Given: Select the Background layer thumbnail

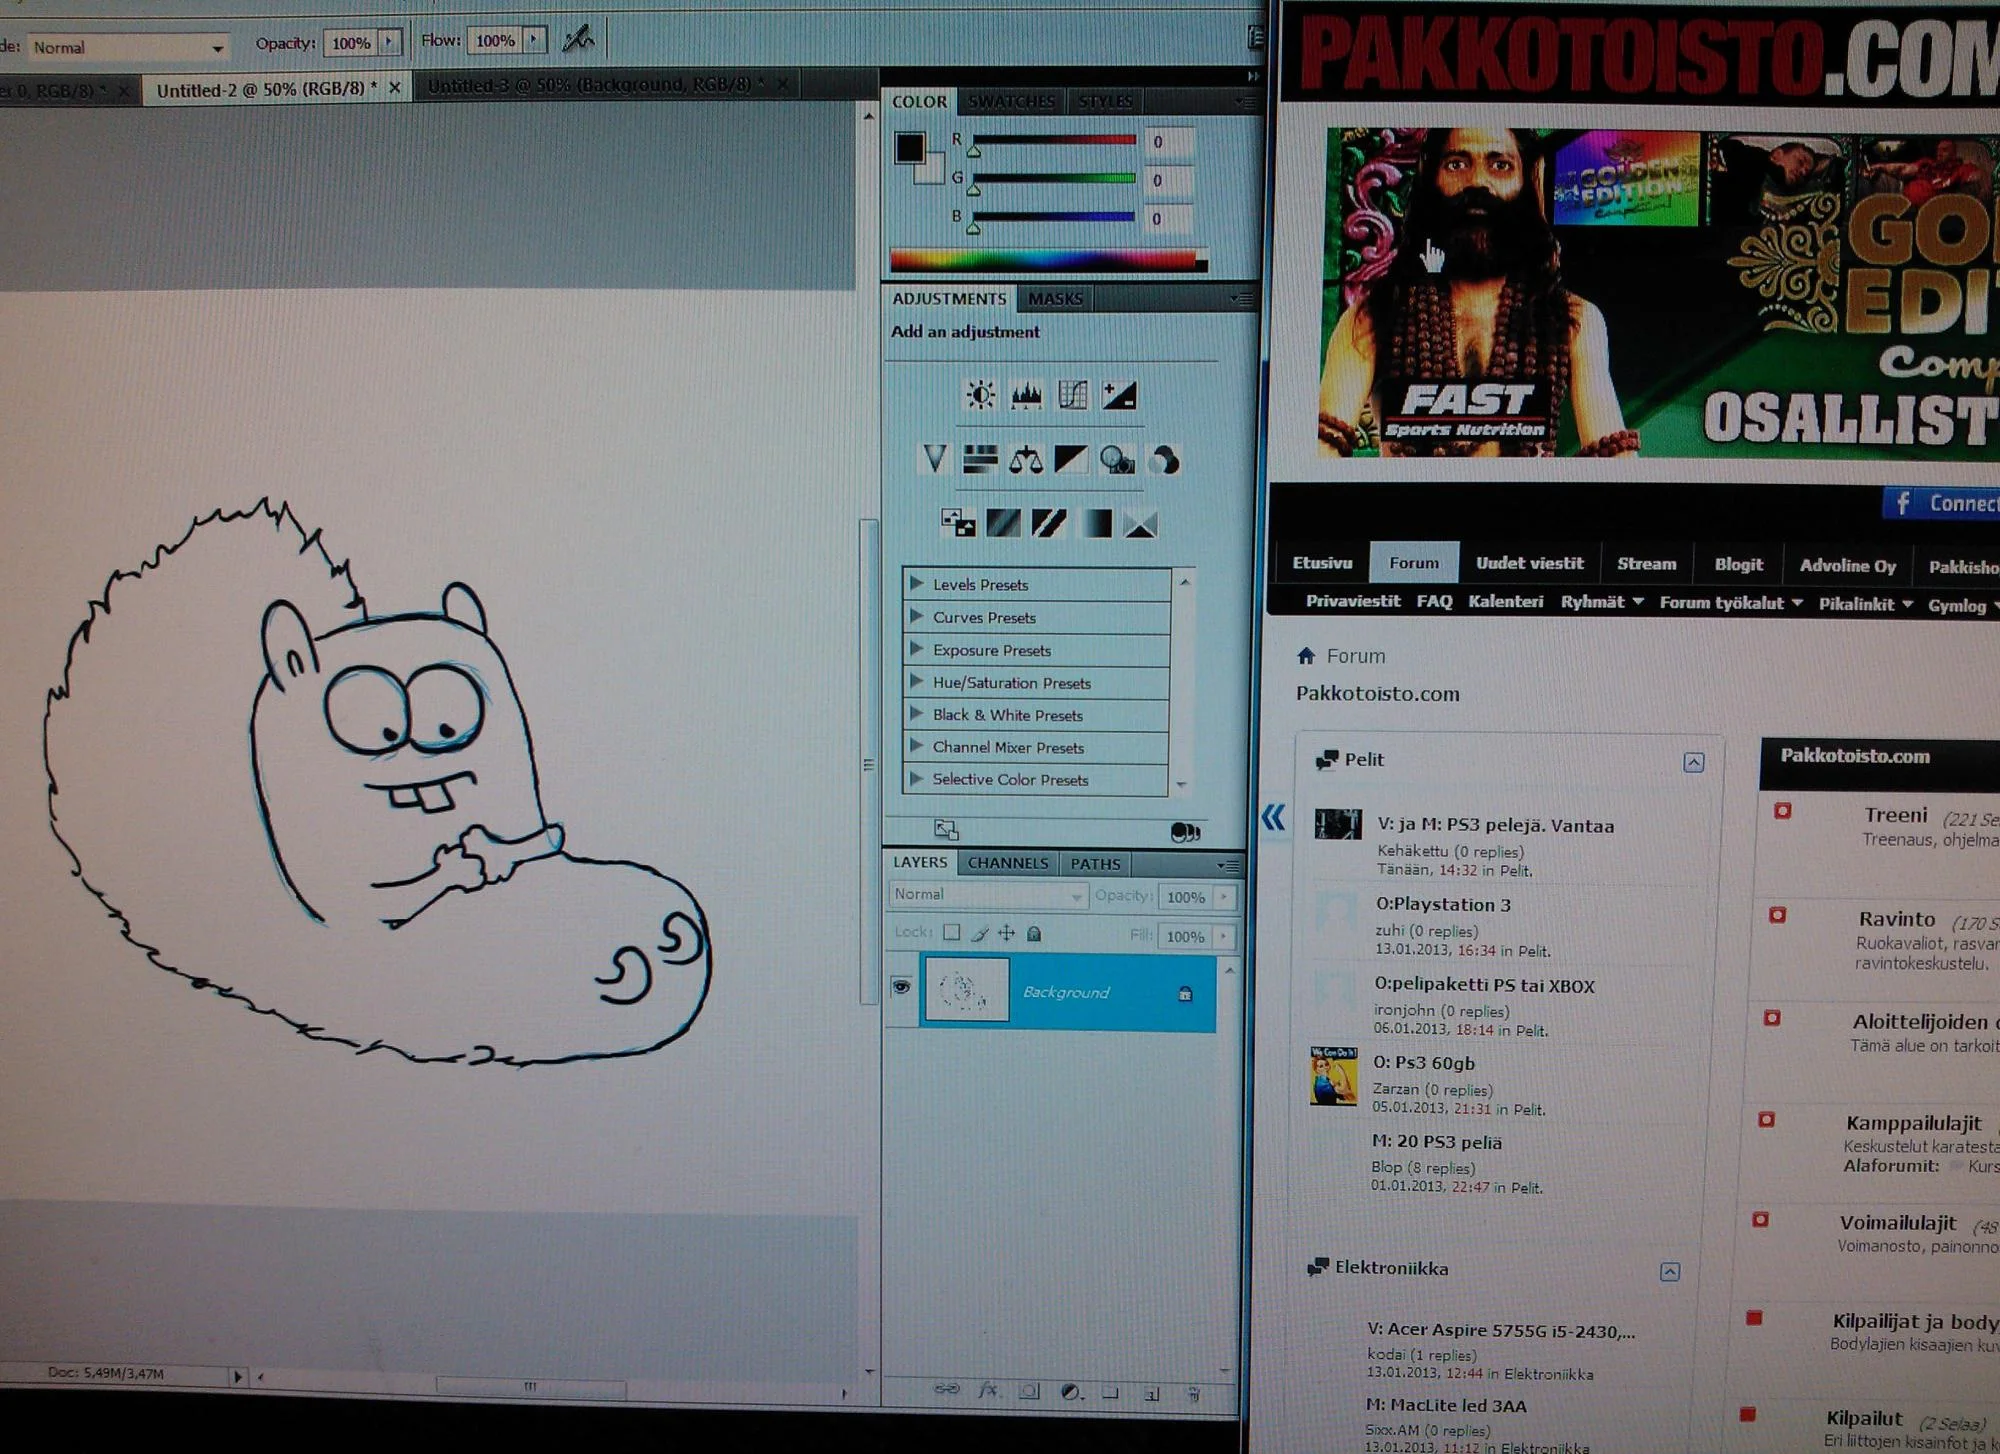Looking at the screenshot, I should (966, 990).
